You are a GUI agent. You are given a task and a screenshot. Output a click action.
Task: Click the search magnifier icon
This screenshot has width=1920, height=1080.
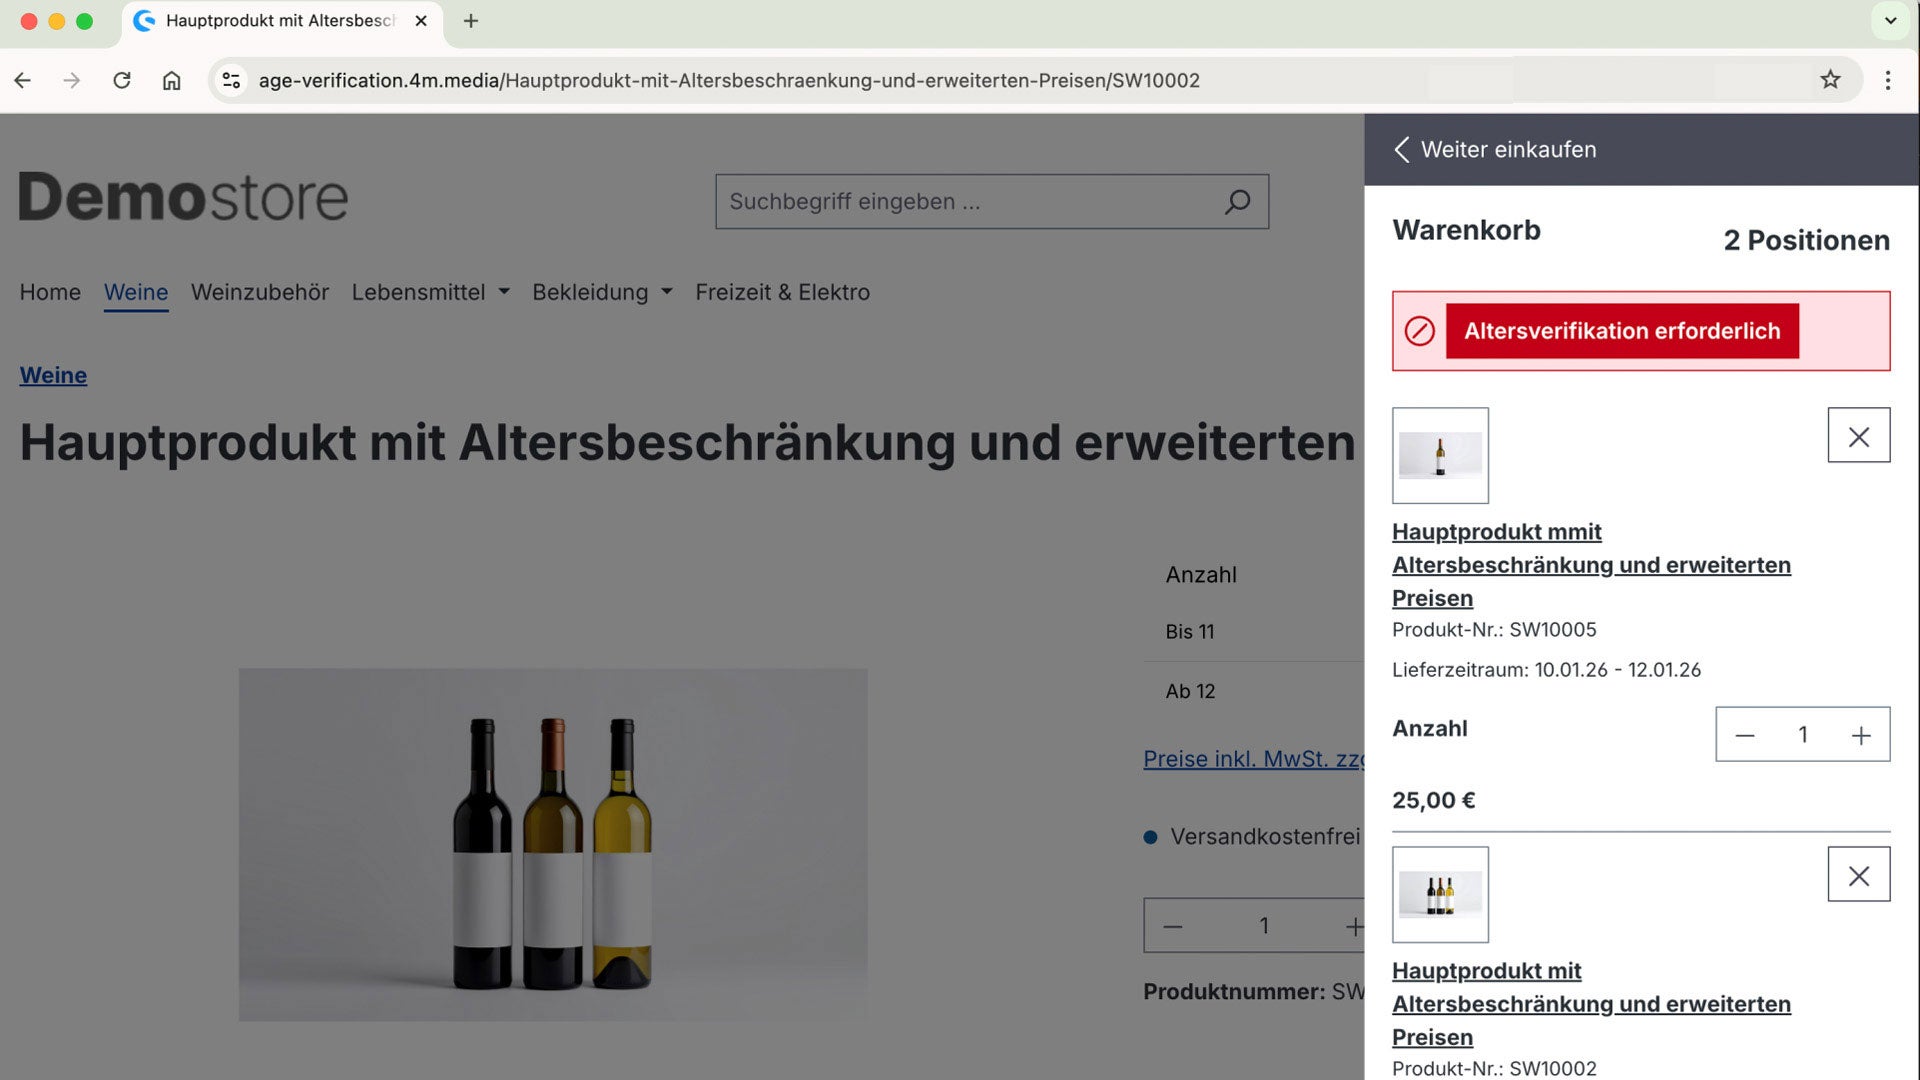(1238, 202)
